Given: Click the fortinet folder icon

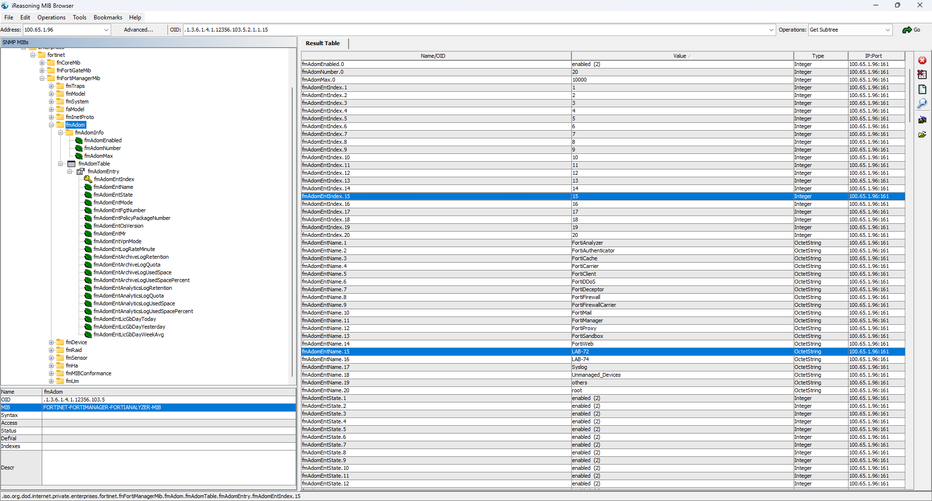Looking at the screenshot, I should pos(42,55).
